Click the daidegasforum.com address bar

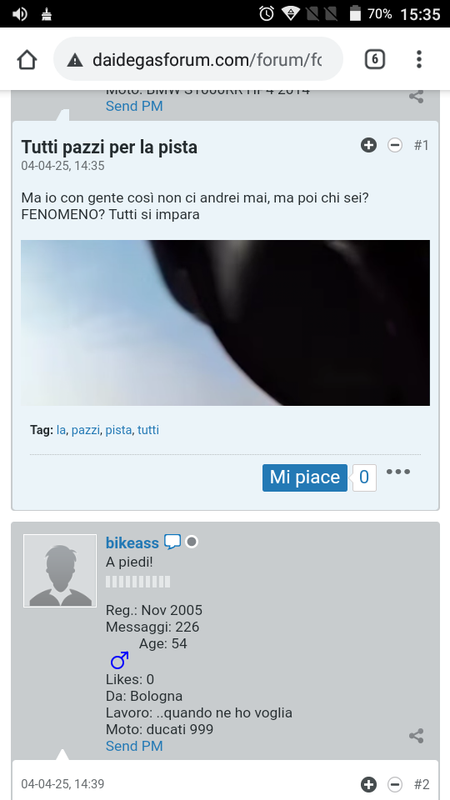(x=198, y=59)
